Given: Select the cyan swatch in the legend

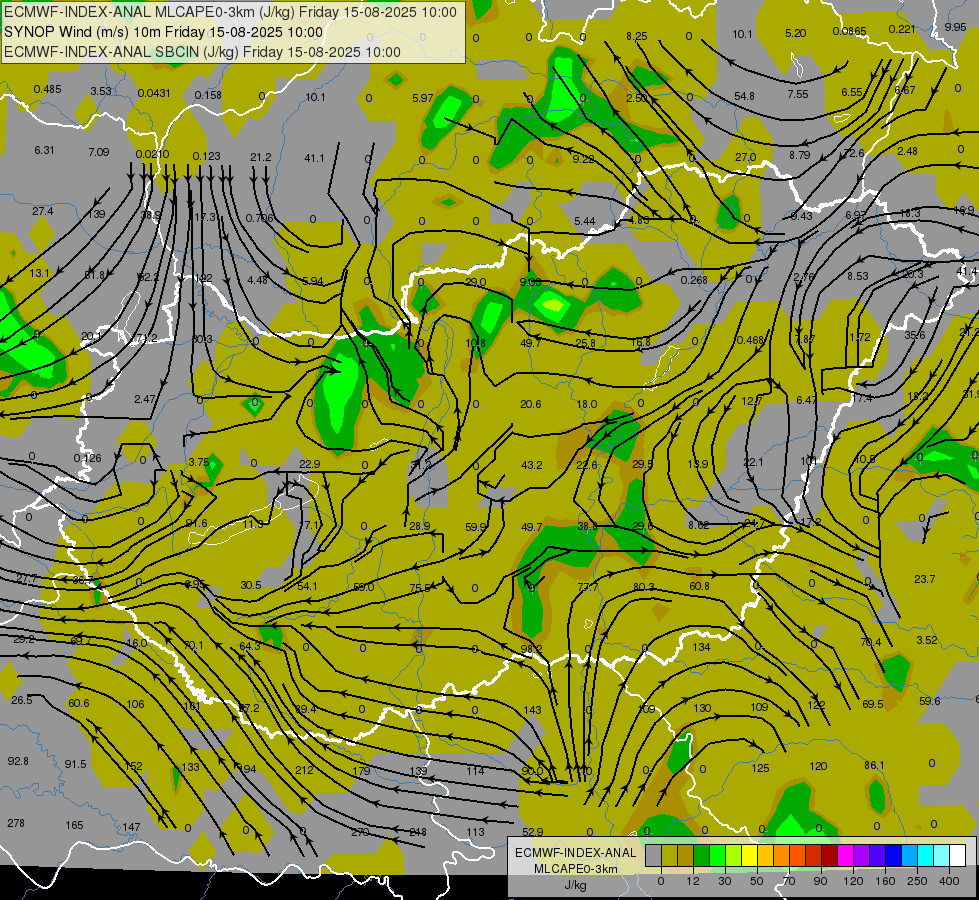Looking at the screenshot, I should (925, 856).
